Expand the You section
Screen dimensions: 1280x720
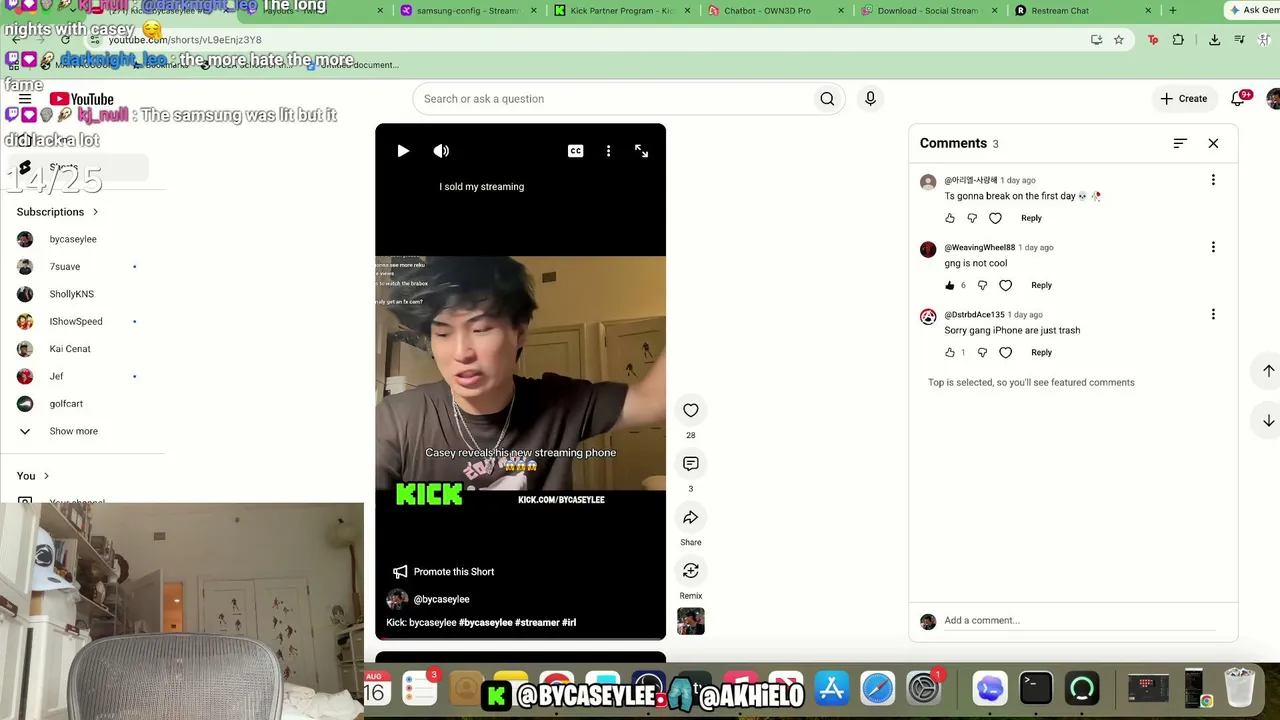[33, 476]
